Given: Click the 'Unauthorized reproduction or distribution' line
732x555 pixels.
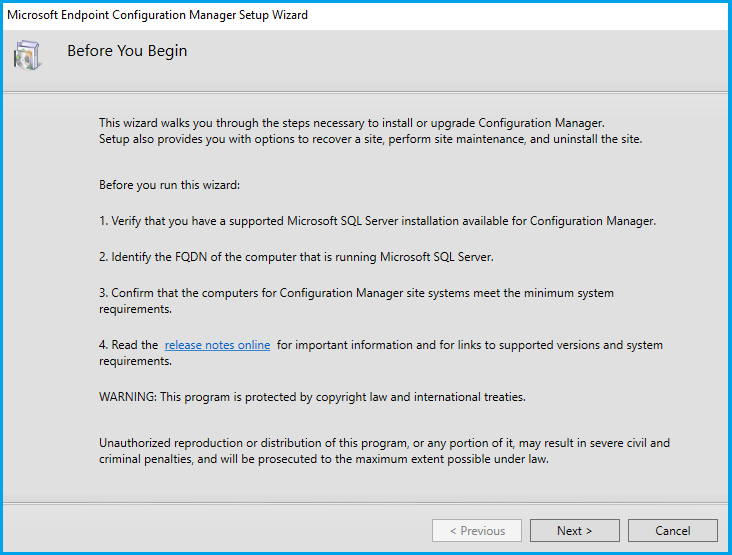Looking at the screenshot, I should 384,443.
